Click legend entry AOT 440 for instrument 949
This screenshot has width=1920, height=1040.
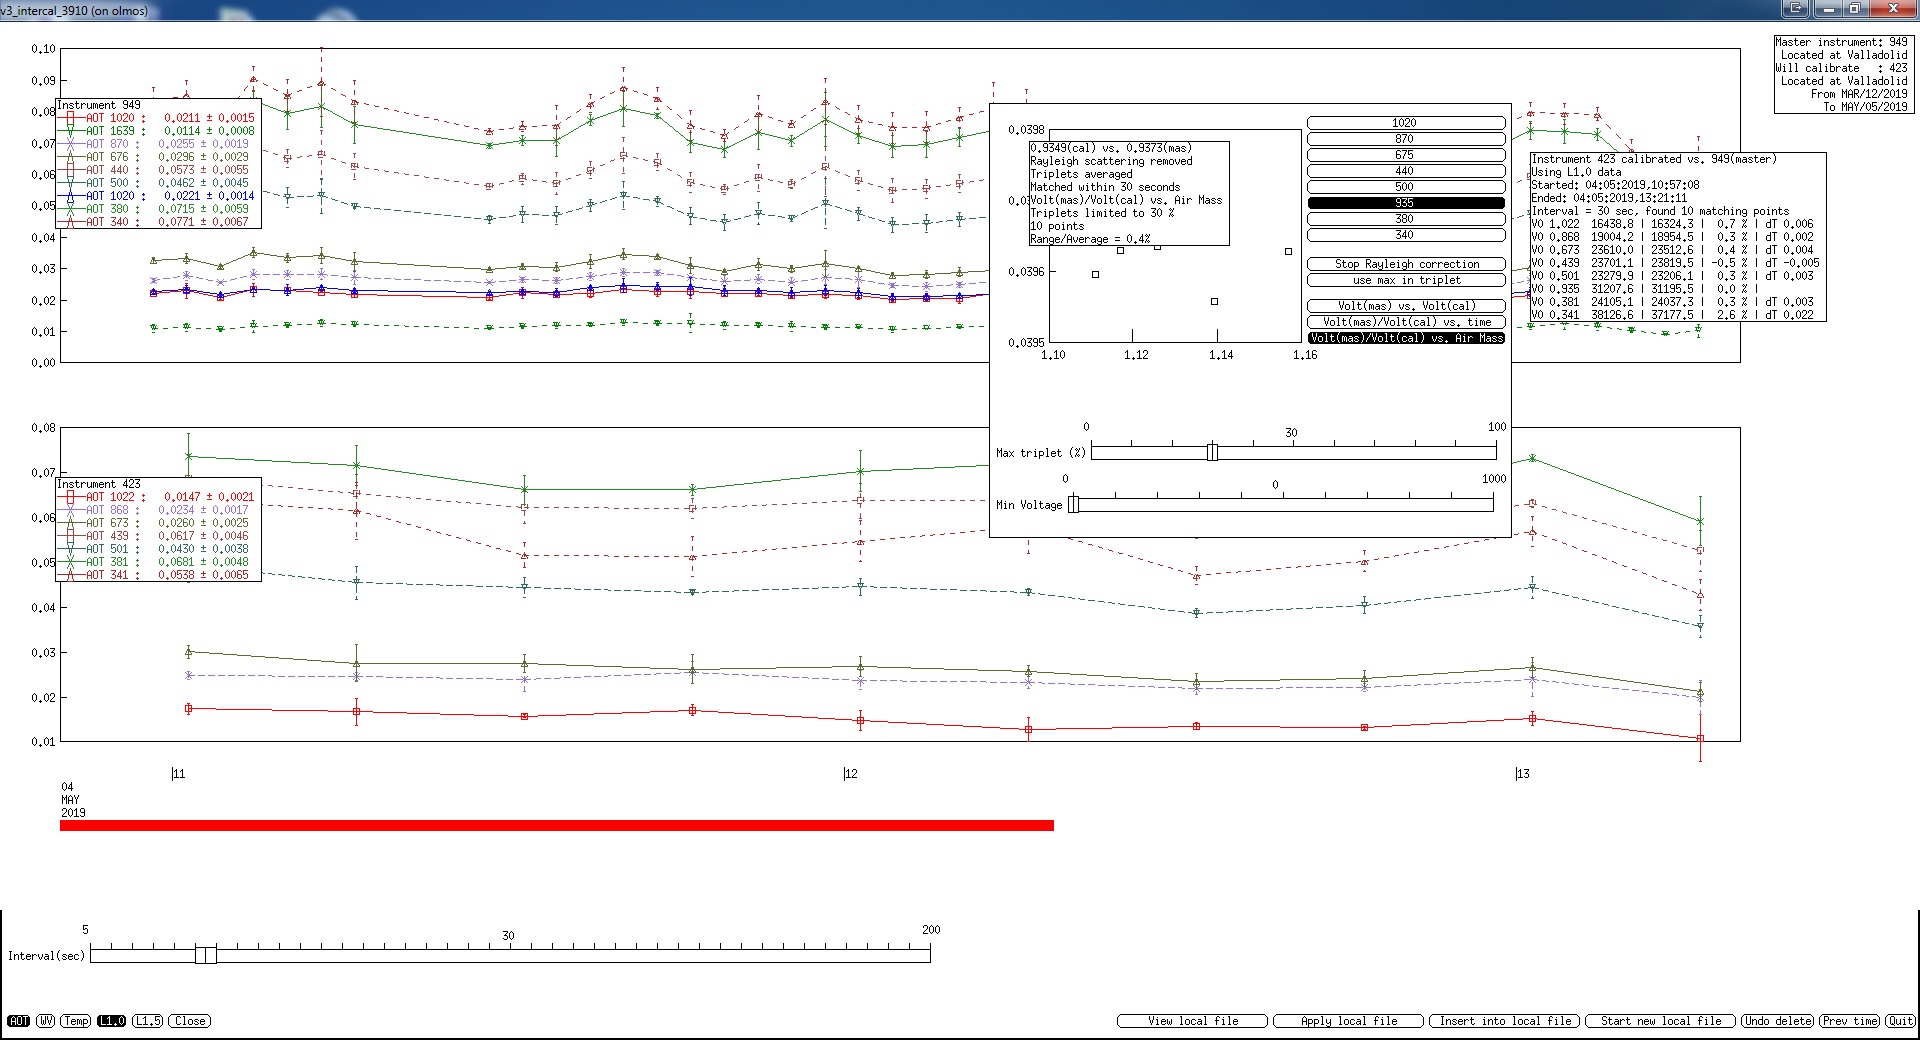[x=157, y=170]
